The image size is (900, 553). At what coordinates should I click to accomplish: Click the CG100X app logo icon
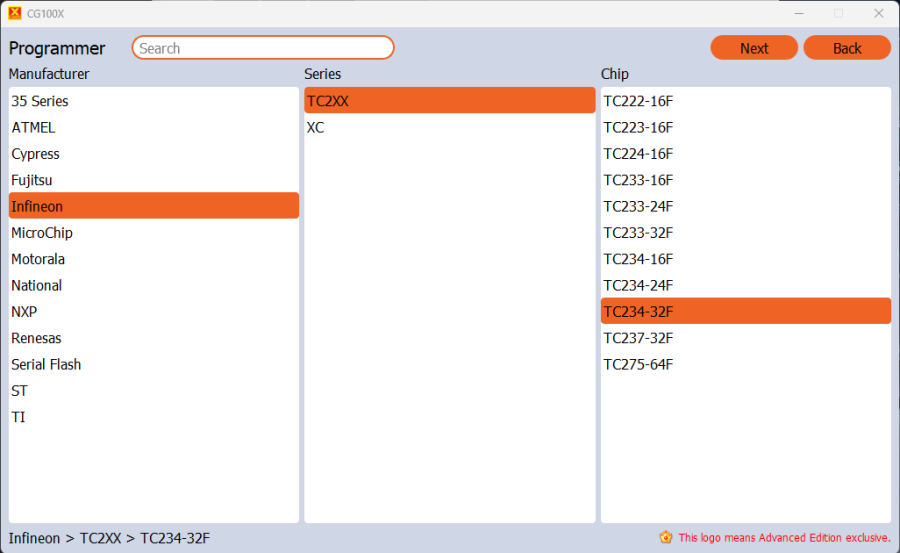(14, 13)
